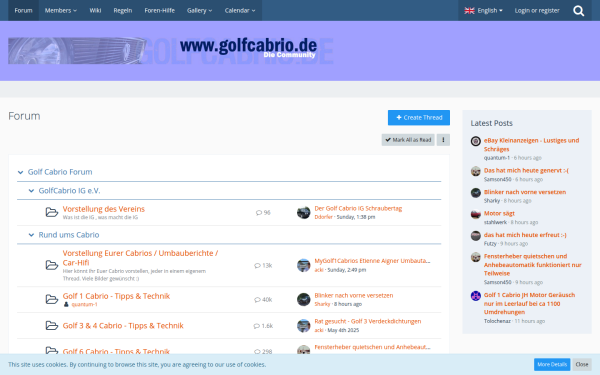Click avatar beside Fensterheber quietschen latest post
This screenshot has height=375, width=600.
(476, 257)
